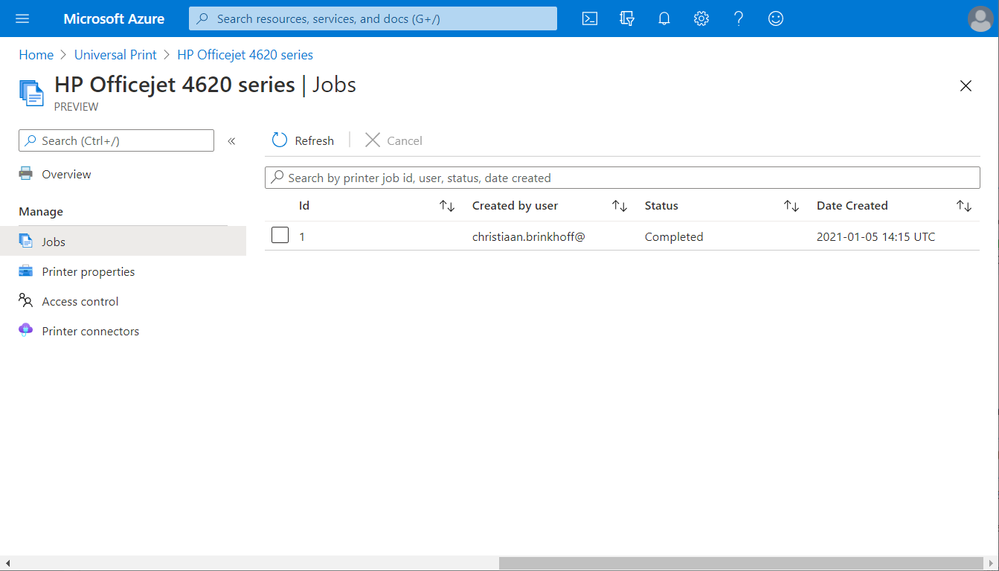Click the help question mark icon

(x=738, y=18)
